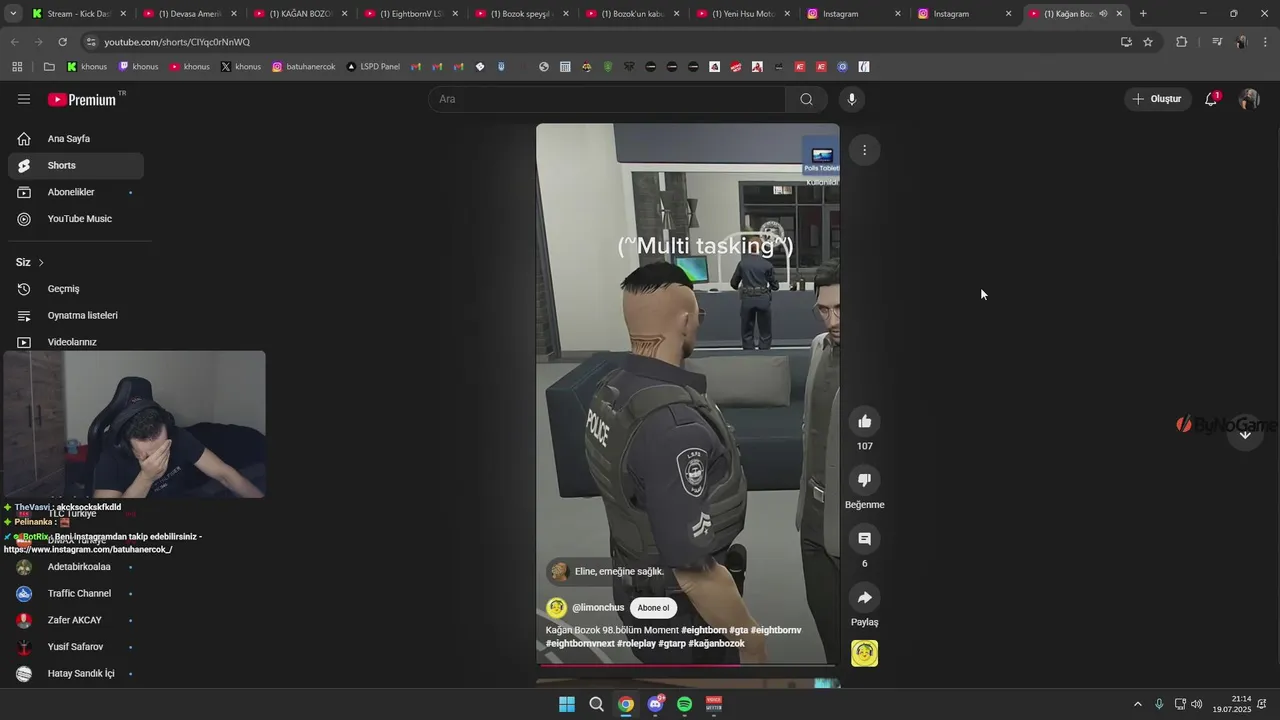Click the Abone ol subscribe button
This screenshot has width=1280, height=720.
(x=653, y=608)
